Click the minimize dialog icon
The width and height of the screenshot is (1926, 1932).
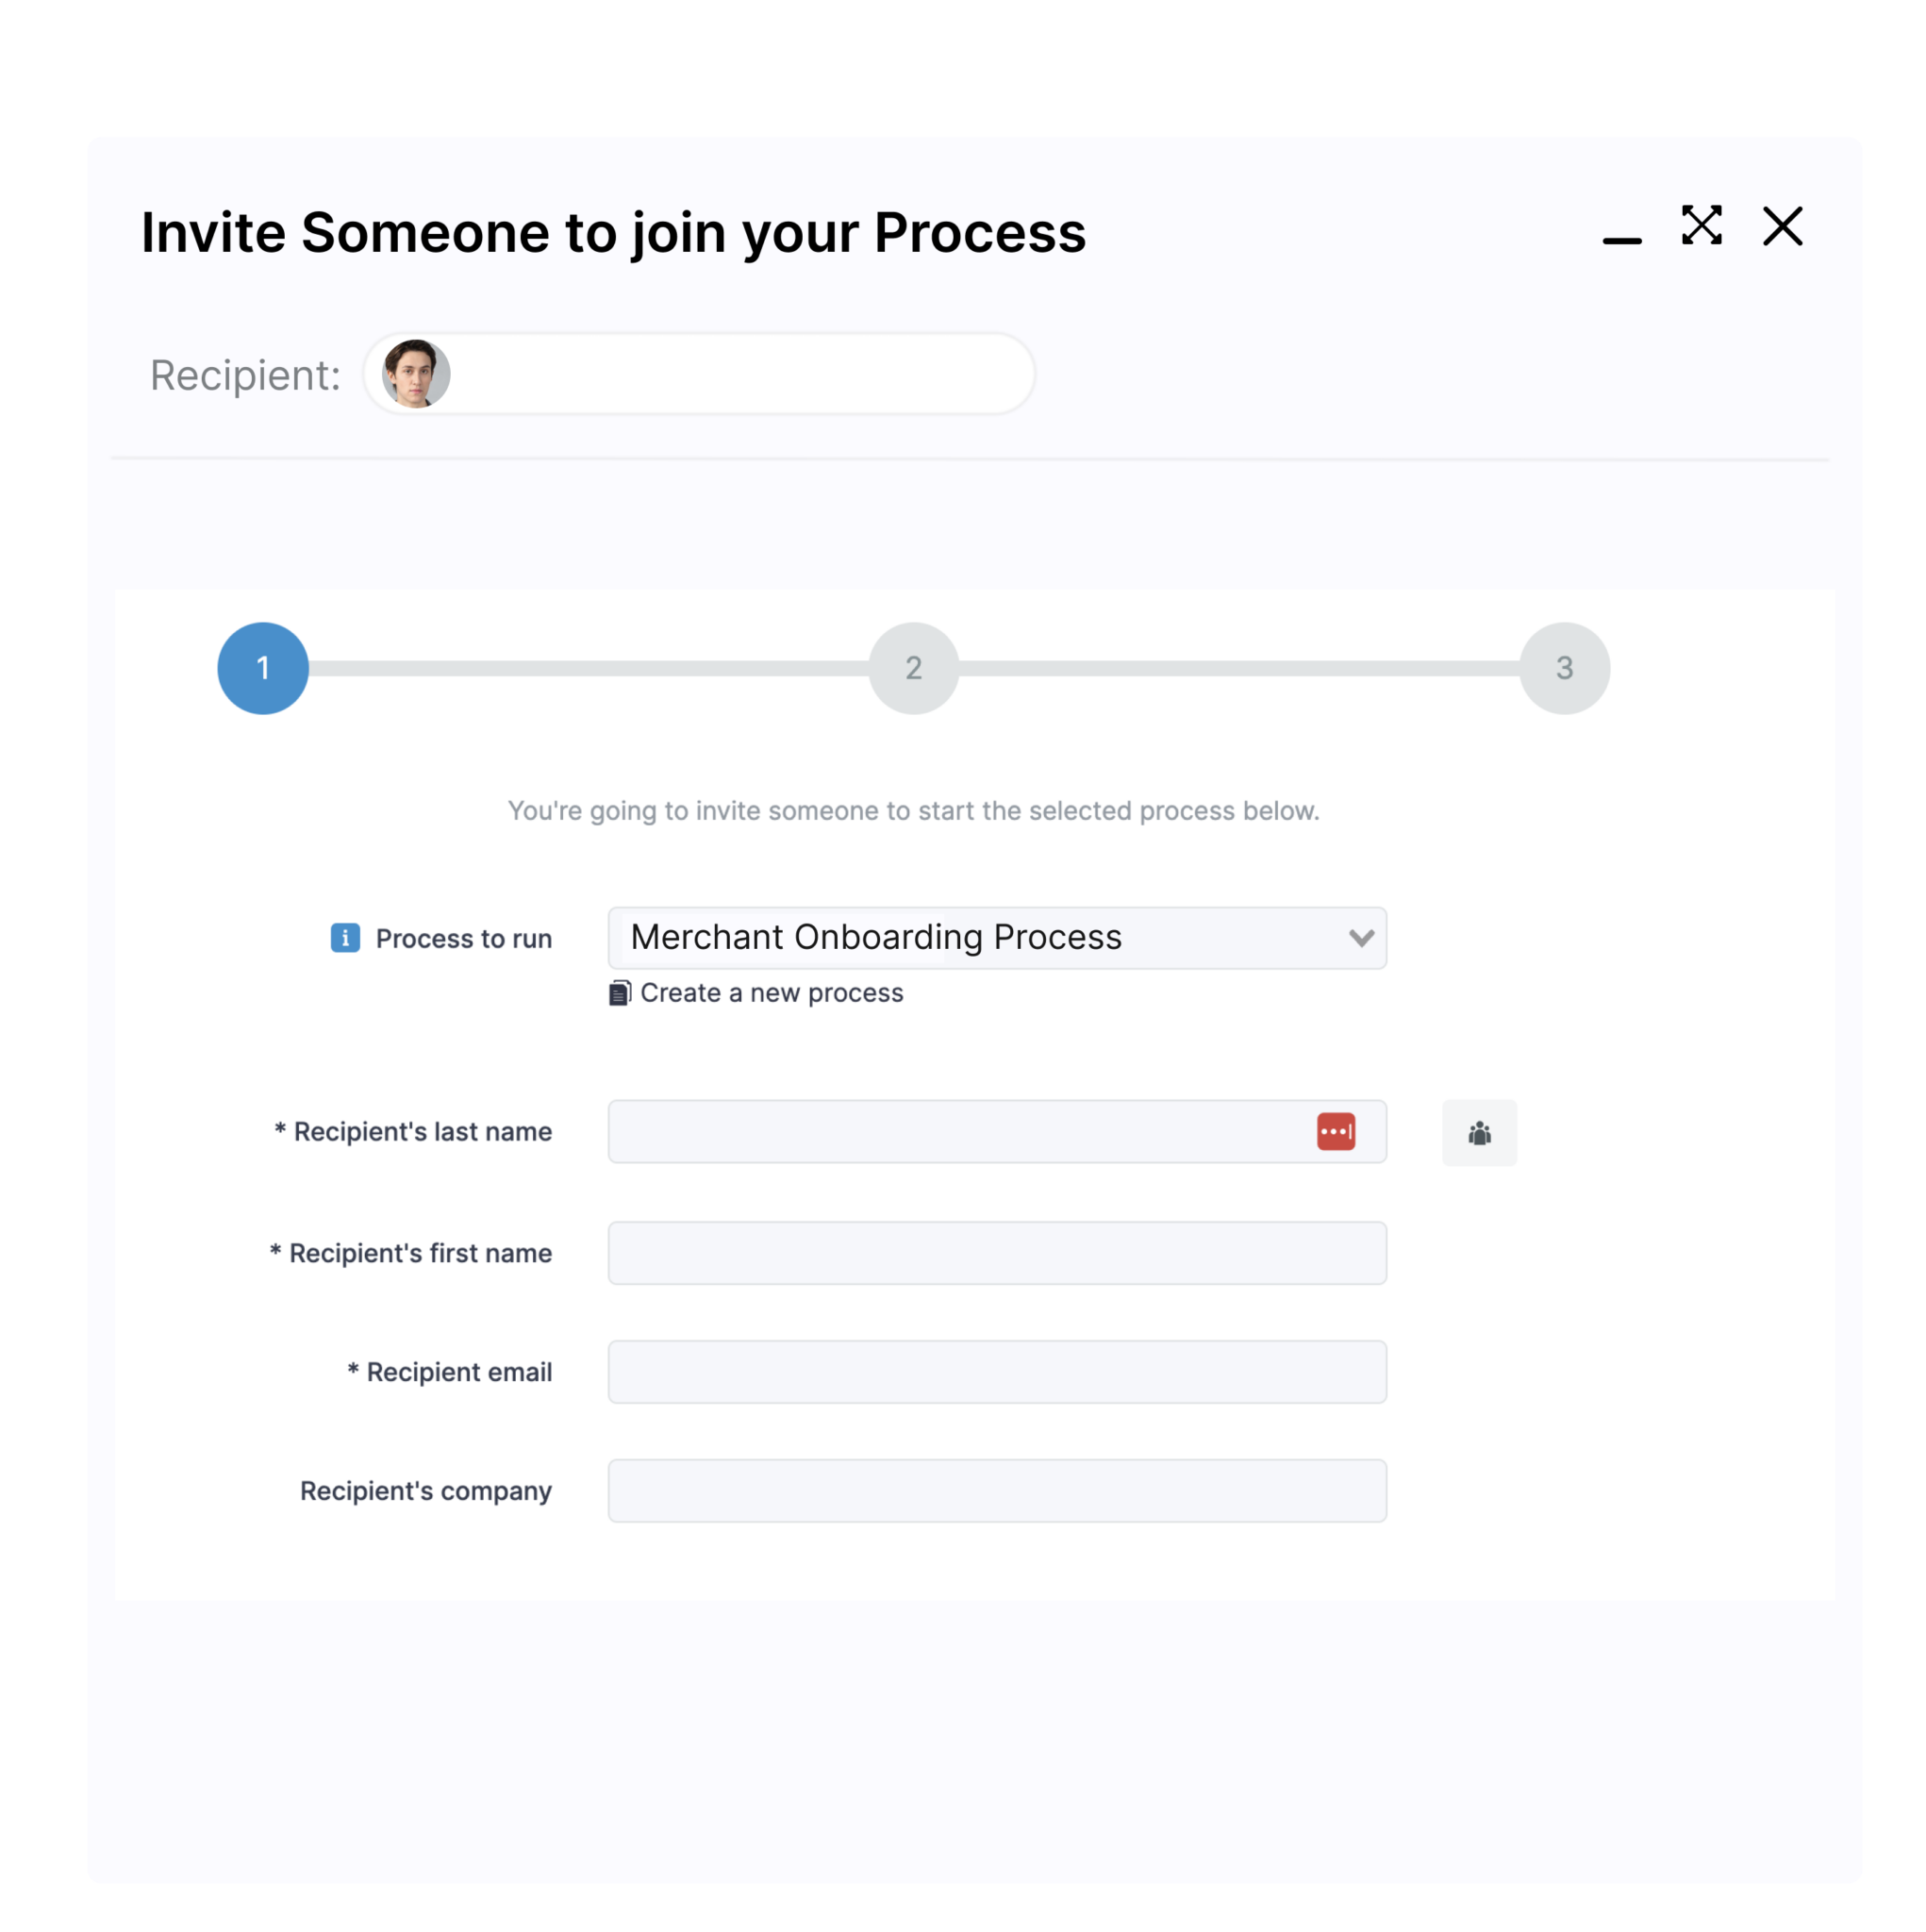[x=1620, y=240]
